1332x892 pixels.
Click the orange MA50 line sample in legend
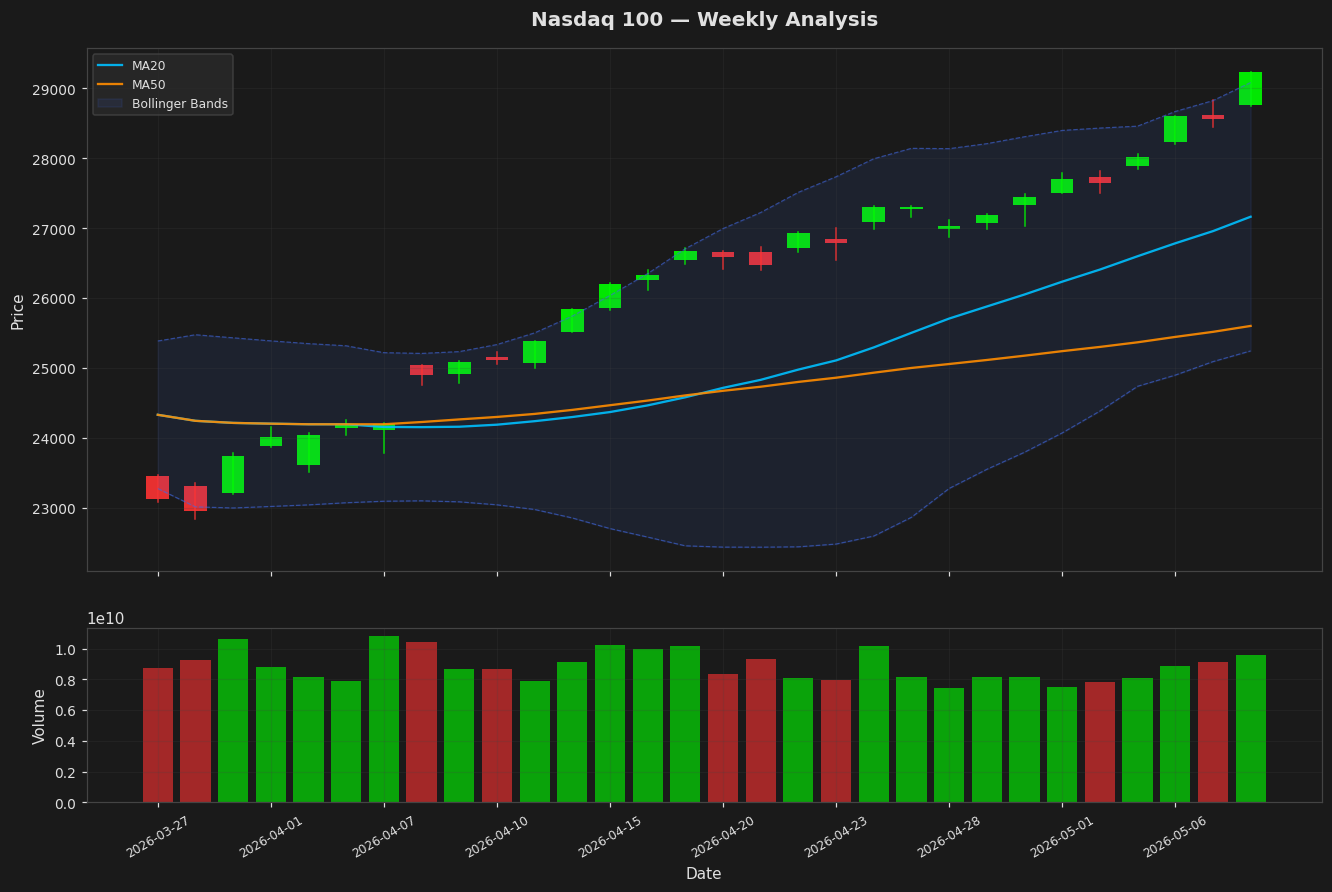[x=110, y=85]
